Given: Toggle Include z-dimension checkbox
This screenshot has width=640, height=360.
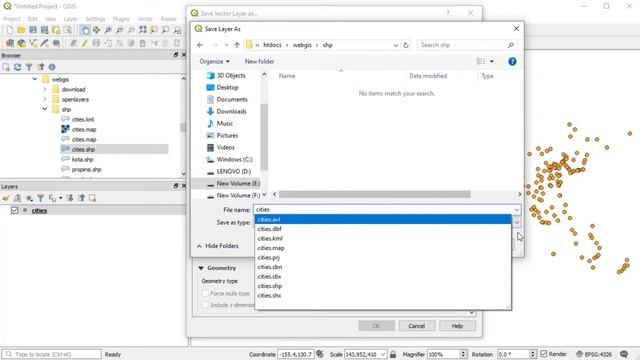Looking at the screenshot, I should pos(205,305).
